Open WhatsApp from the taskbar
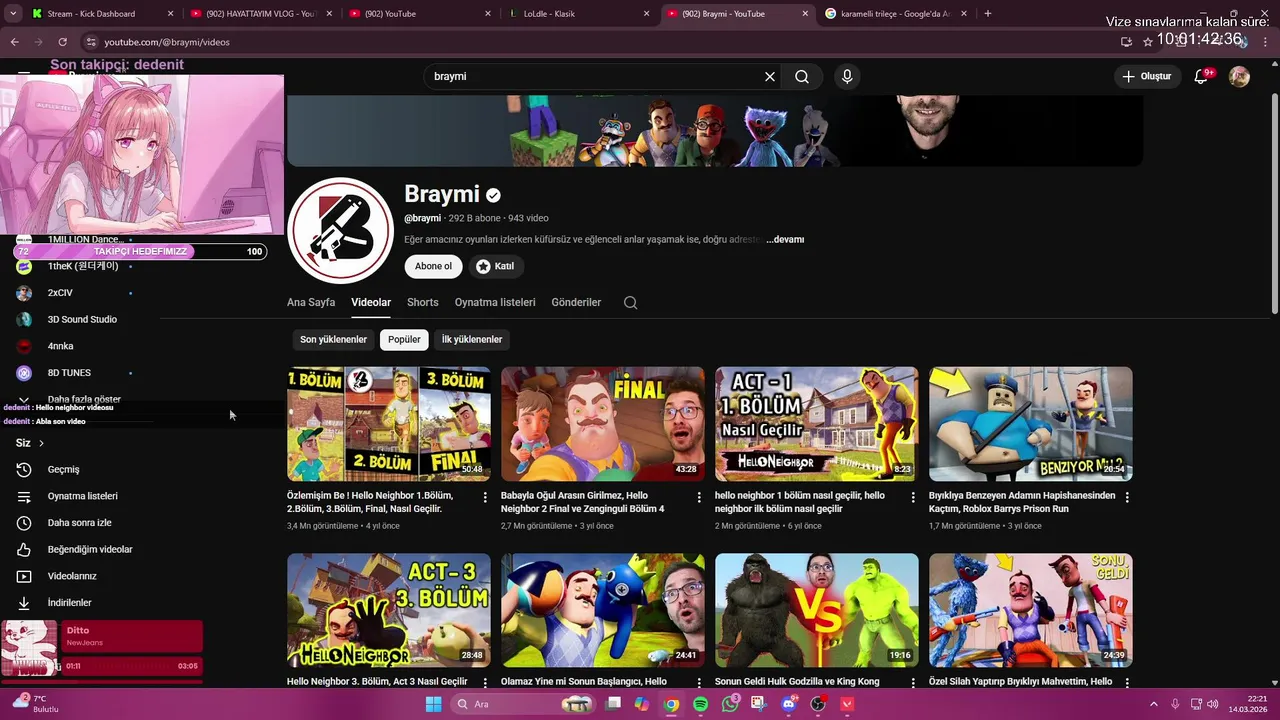This screenshot has height=720, width=1280. point(730,704)
